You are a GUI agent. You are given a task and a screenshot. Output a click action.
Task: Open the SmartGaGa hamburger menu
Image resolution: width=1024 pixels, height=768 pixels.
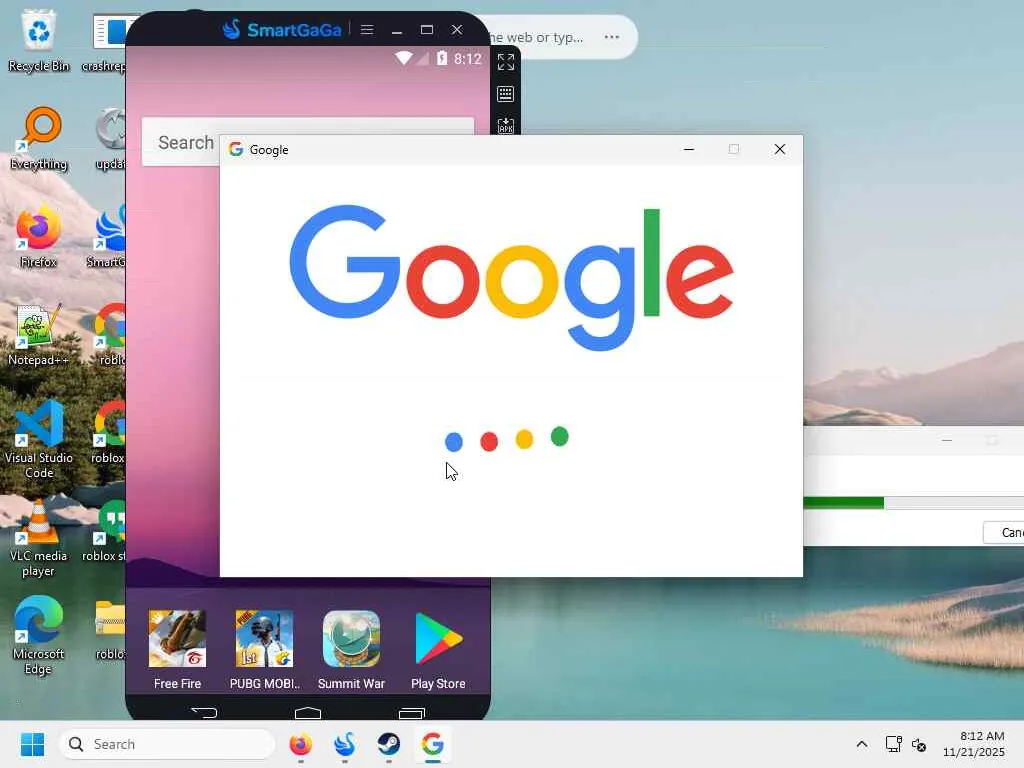(367, 29)
